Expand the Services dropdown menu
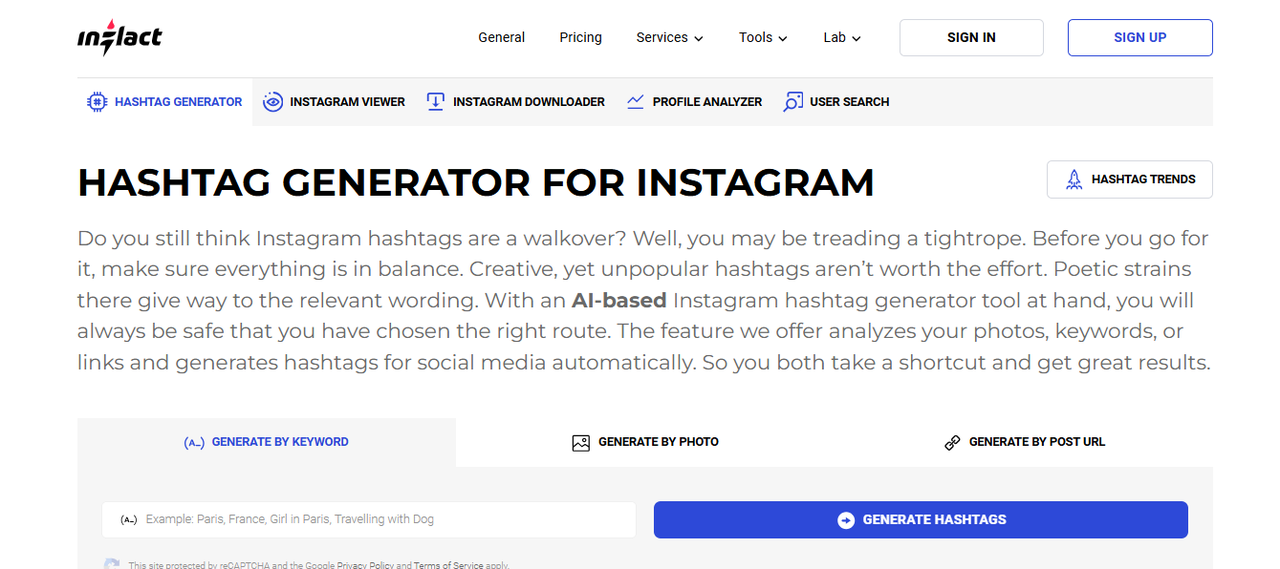Viewport: 1280px width, 569px height. [669, 38]
